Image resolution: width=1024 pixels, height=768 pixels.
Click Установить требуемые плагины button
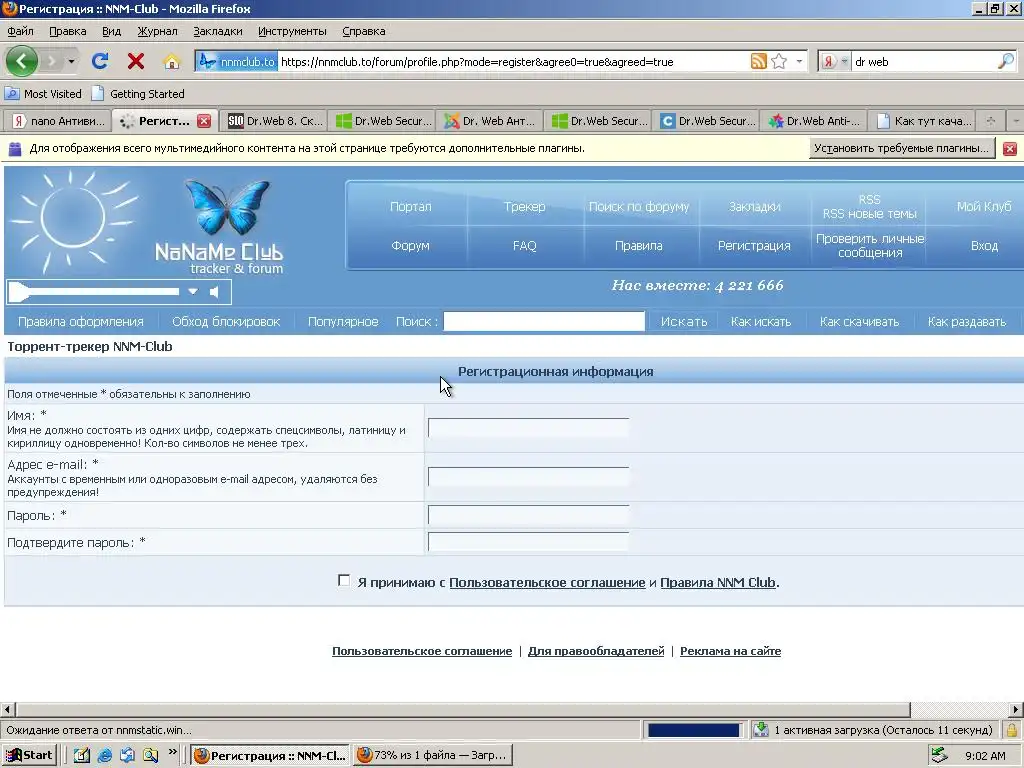(x=901, y=148)
